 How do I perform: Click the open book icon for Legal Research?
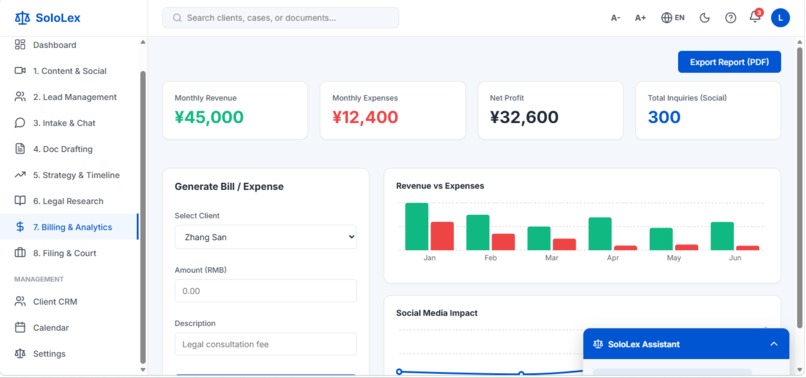(x=20, y=201)
